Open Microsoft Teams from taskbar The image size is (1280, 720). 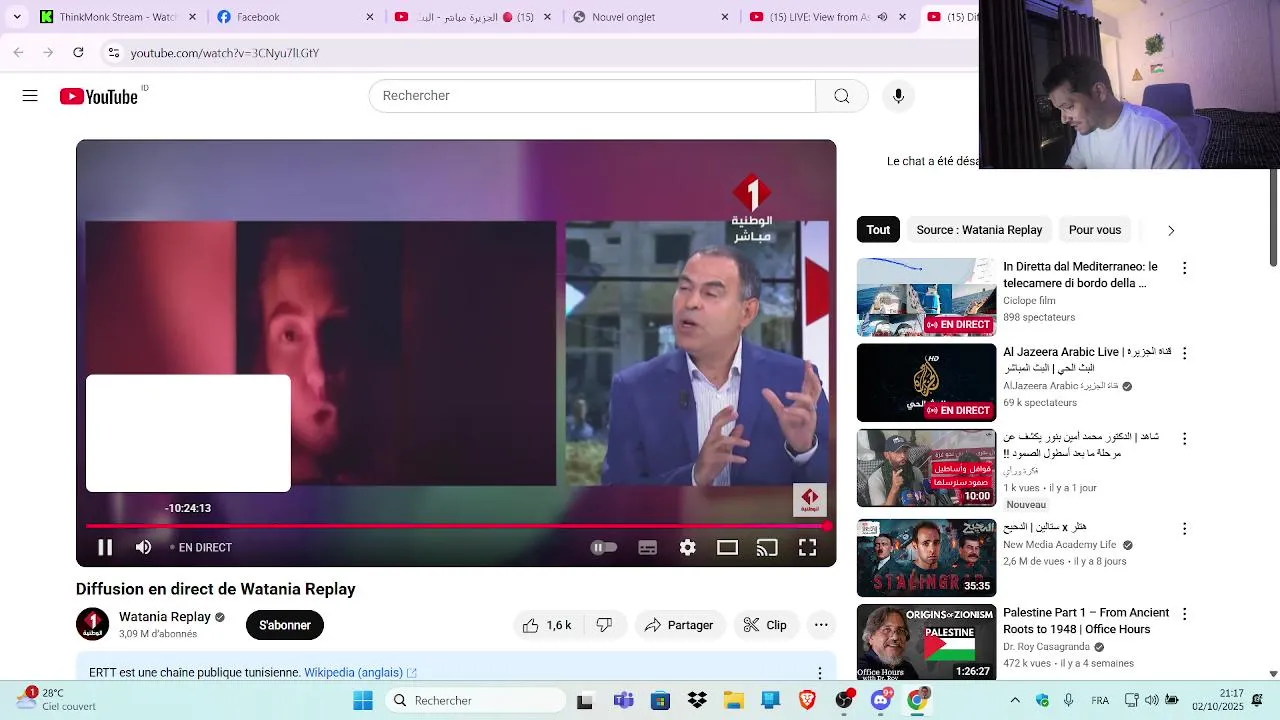coord(623,700)
